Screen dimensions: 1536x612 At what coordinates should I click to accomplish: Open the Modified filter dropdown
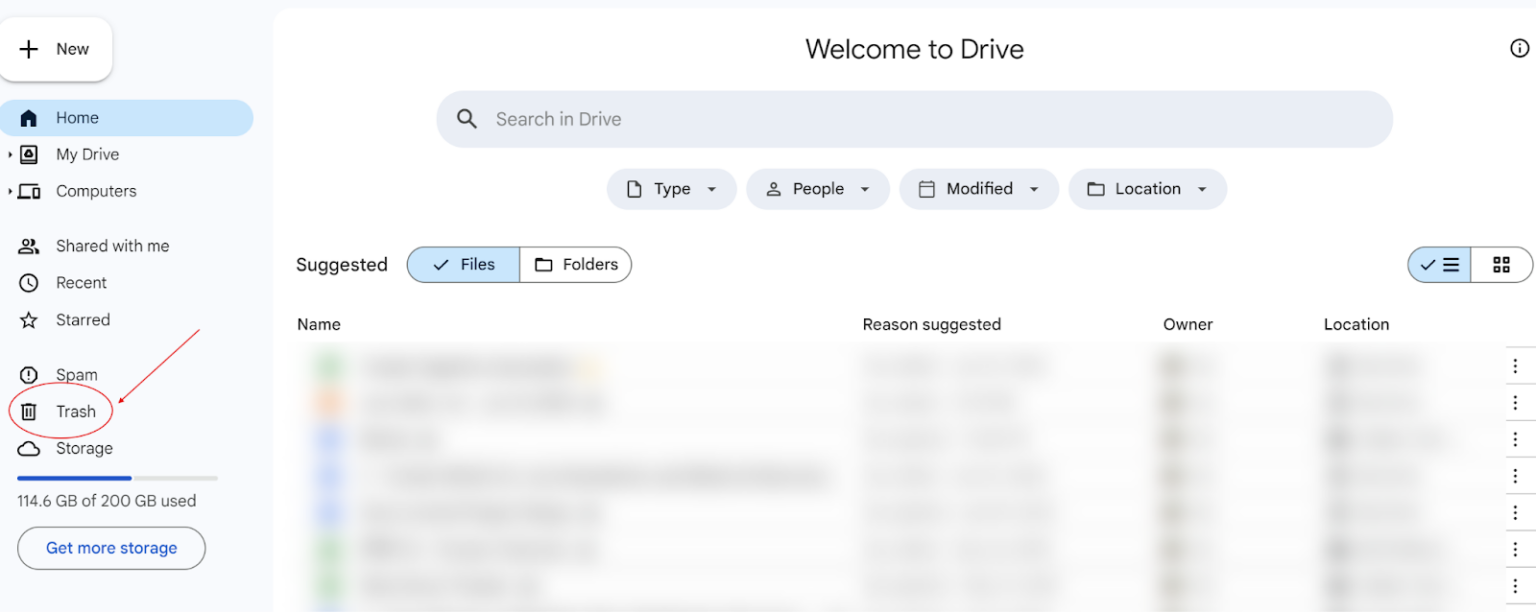tap(978, 188)
